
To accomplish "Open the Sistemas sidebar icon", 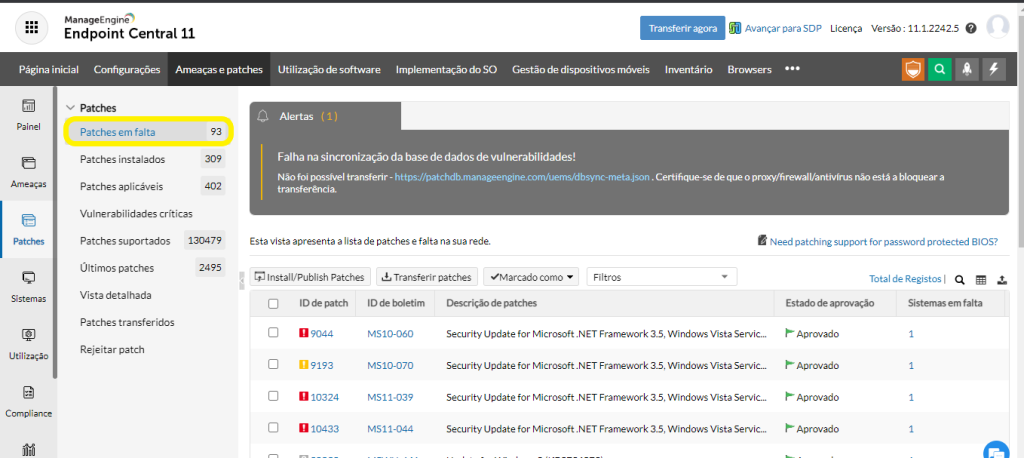I will click(x=28, y=284).
